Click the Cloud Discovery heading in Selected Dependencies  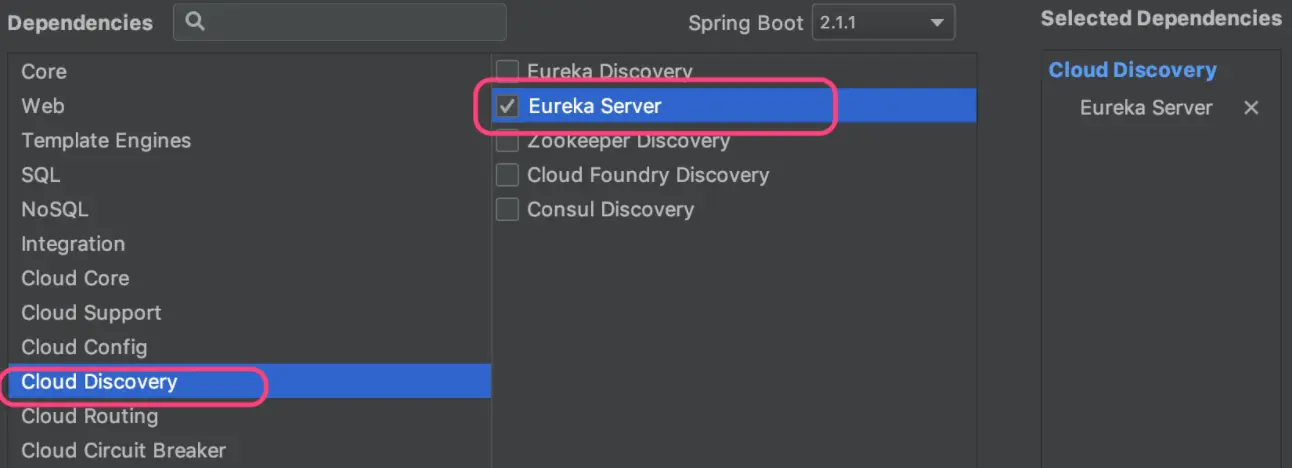[x=1132, y=70]
